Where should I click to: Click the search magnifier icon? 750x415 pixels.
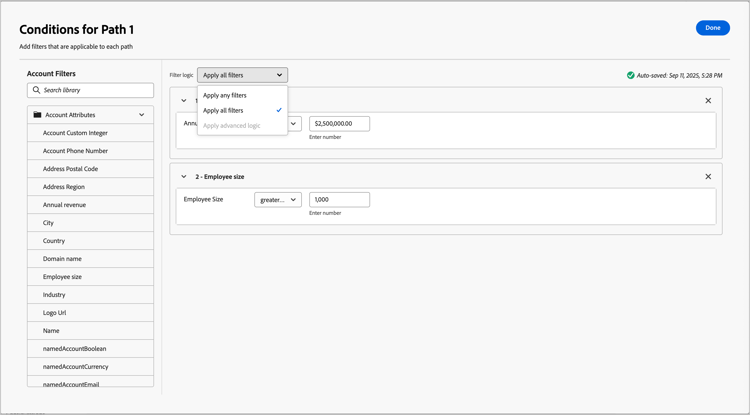pyautogui.click(x=36, y=90)
